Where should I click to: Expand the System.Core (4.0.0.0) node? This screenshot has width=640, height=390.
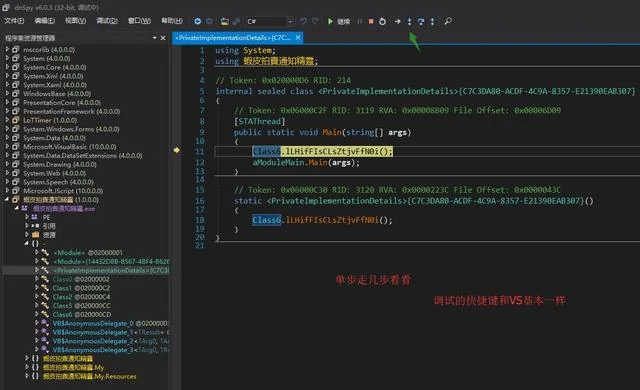pos(7,67)
